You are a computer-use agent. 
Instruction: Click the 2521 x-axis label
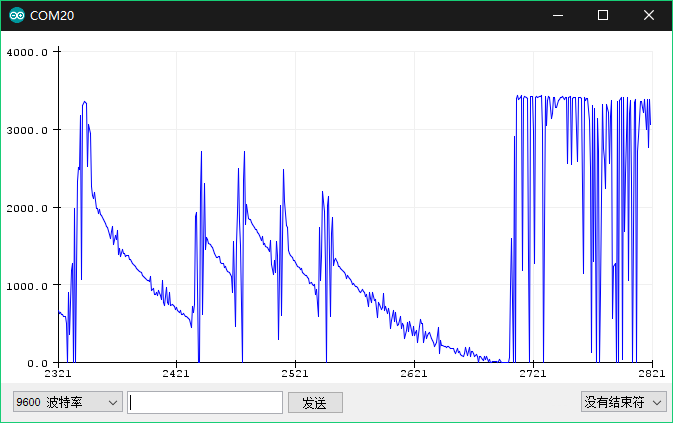click(295, 373)
